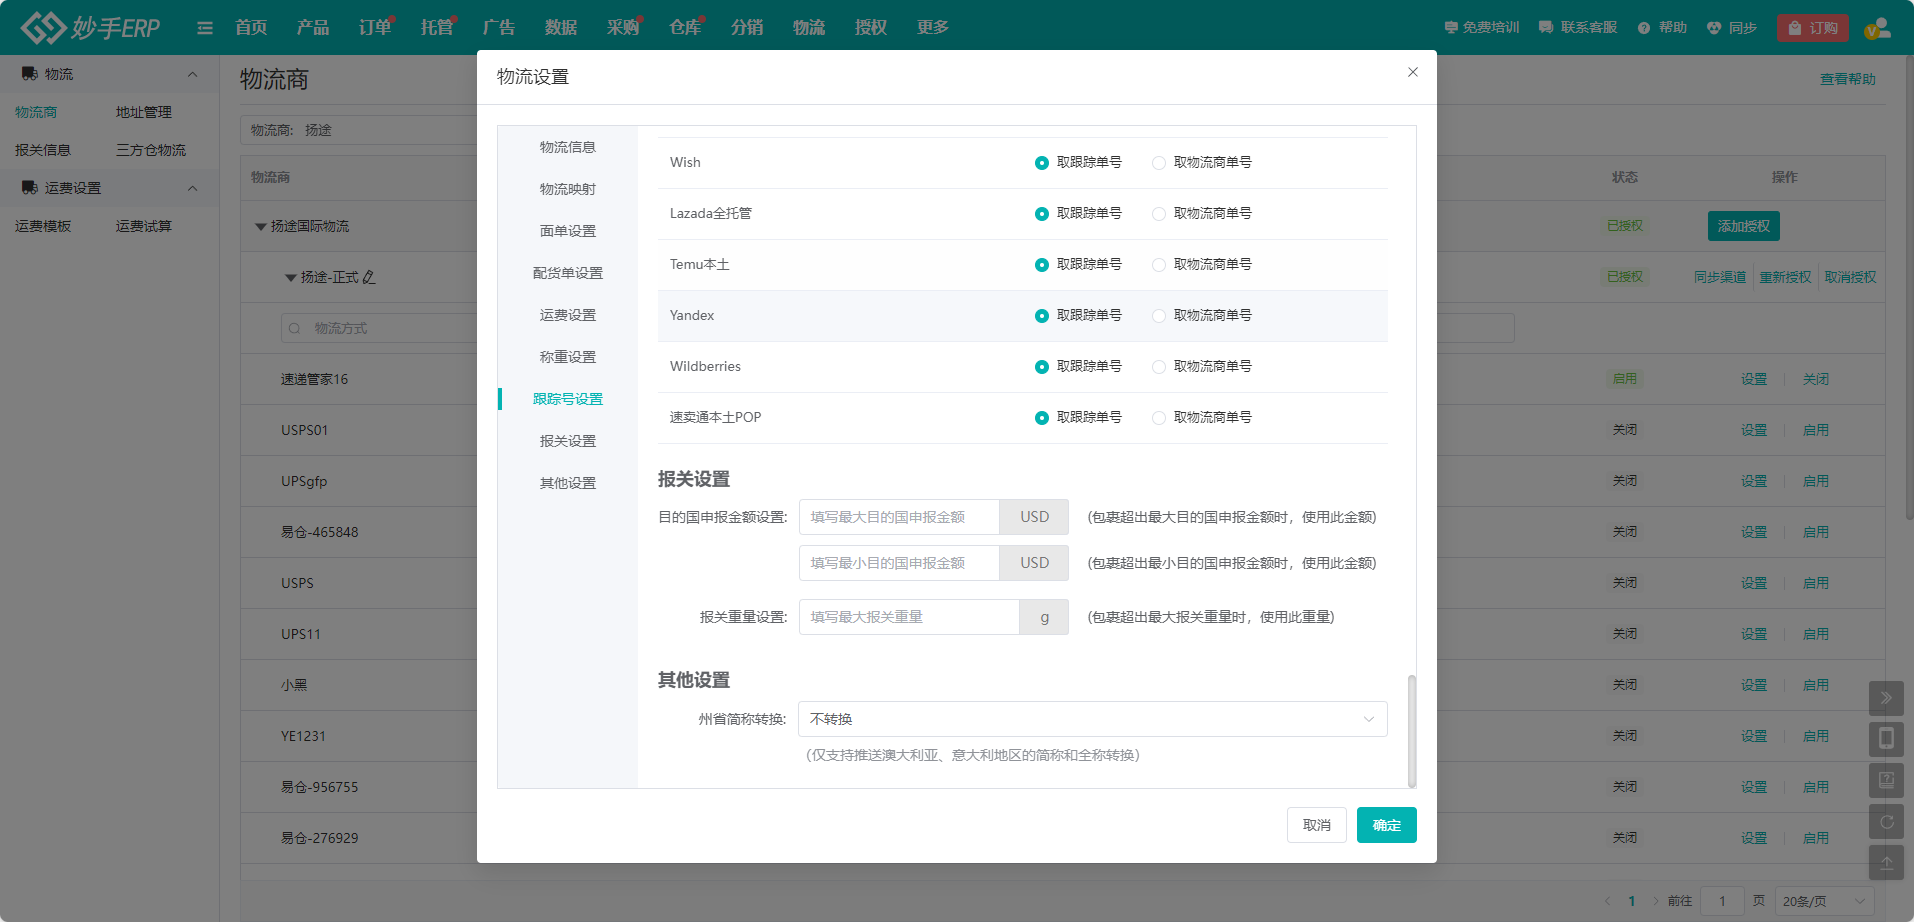
Task: Click the 联系客服 customer service icon
Action: (x=1545, y=27)
